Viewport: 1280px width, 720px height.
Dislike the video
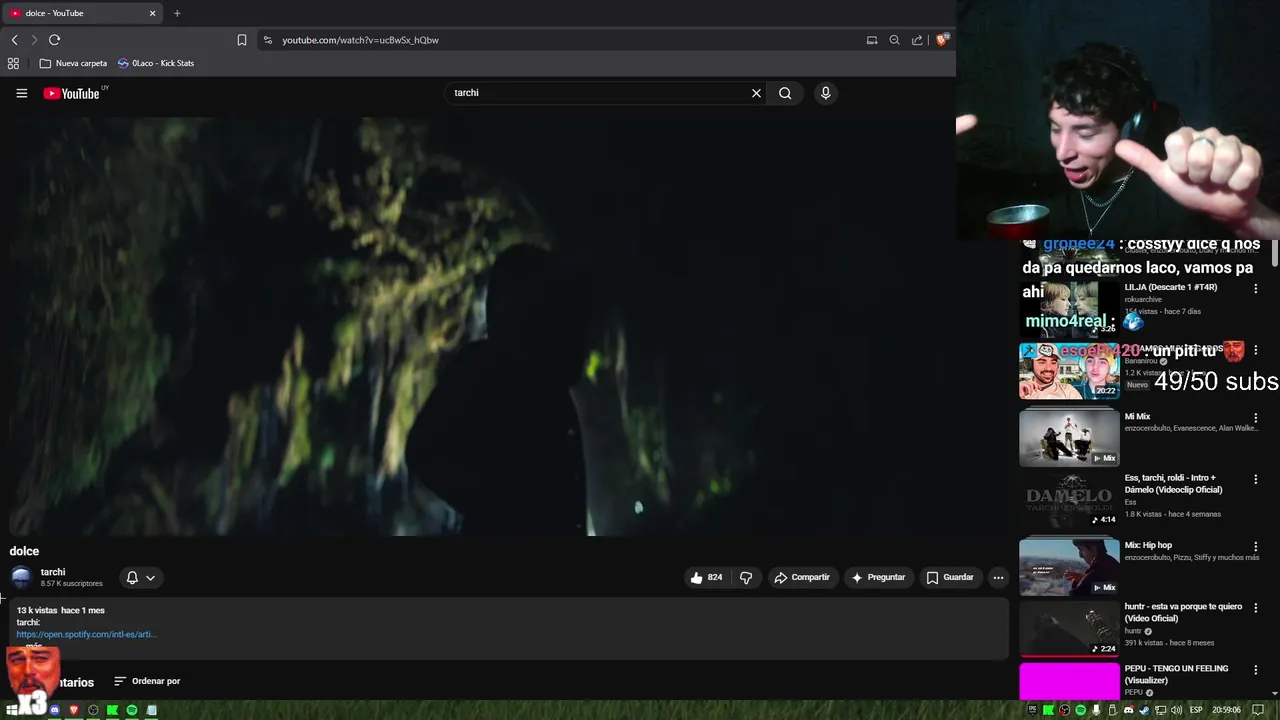[x=746, y=577]
